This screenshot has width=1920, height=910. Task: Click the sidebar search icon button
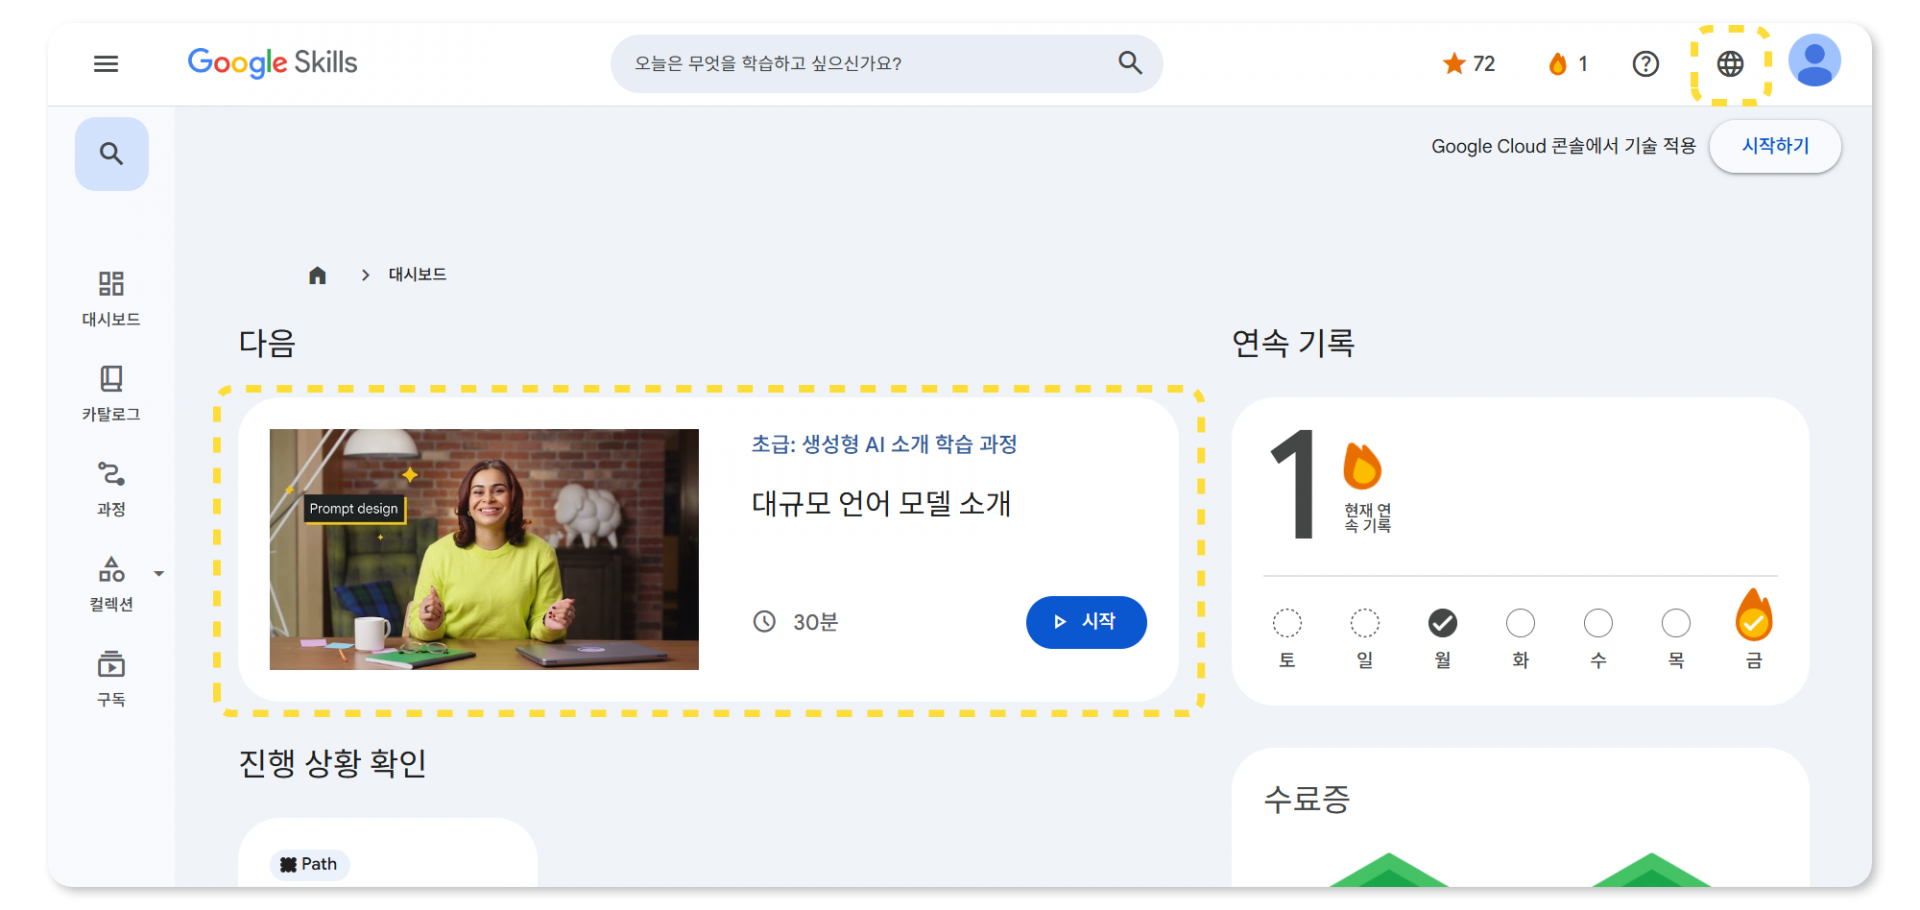pos(112,154)
